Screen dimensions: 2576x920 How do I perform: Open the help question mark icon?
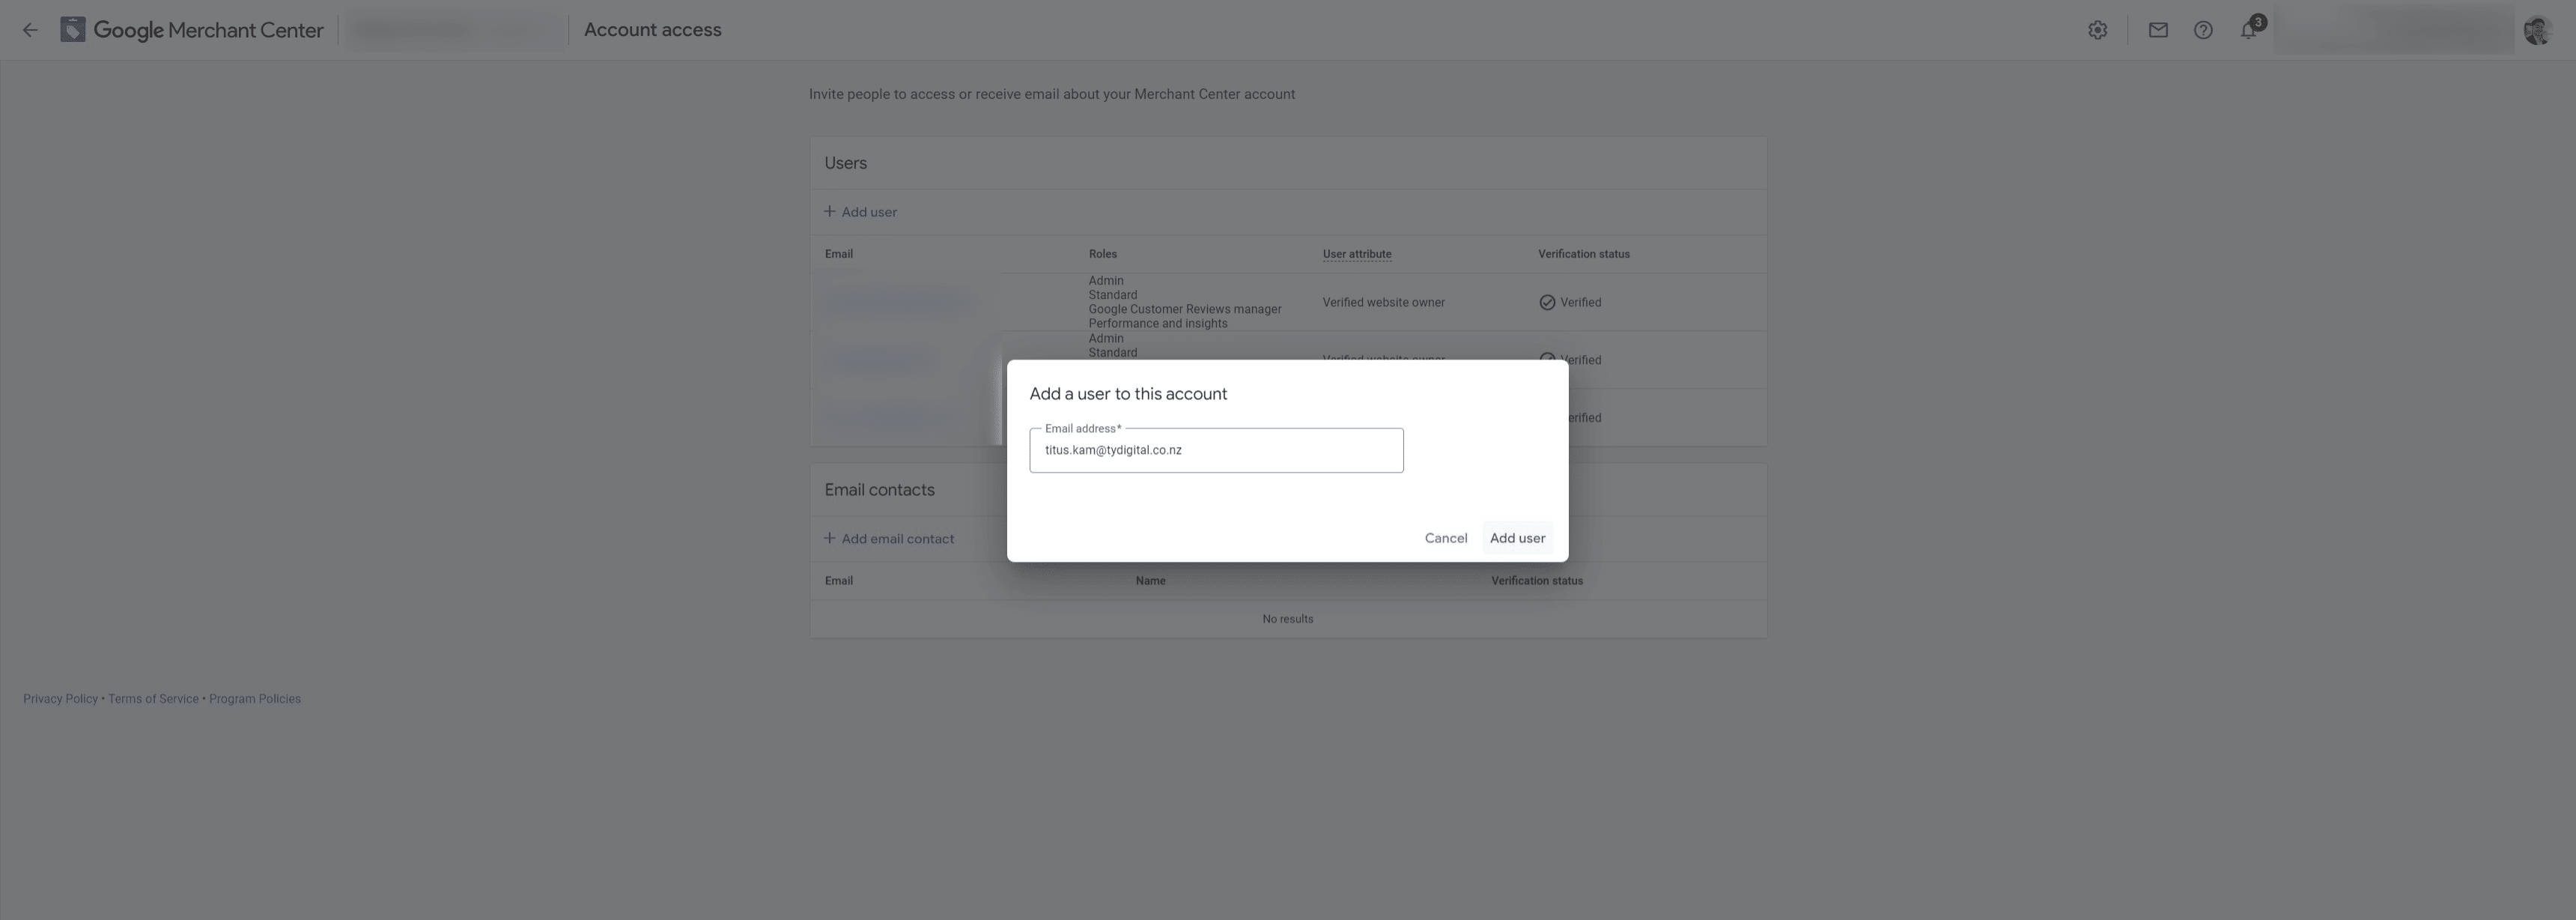point(2203,29)
